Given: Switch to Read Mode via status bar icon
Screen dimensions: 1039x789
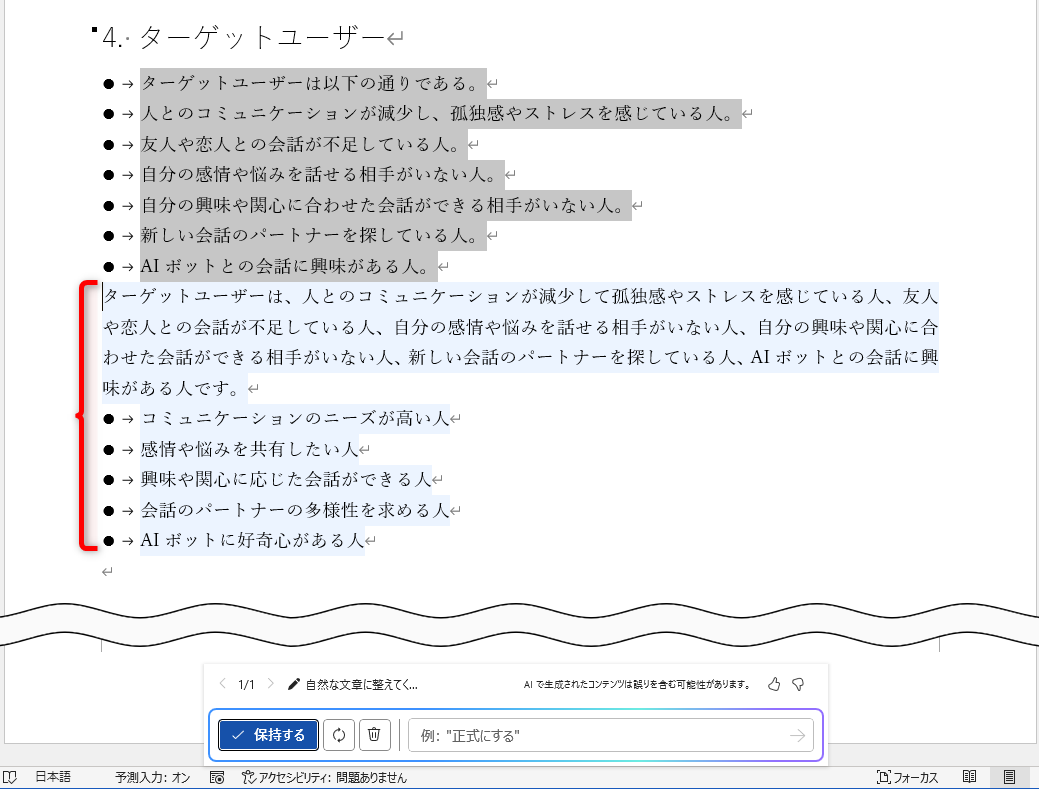Looking at the screenshot, I should (970, 776).
